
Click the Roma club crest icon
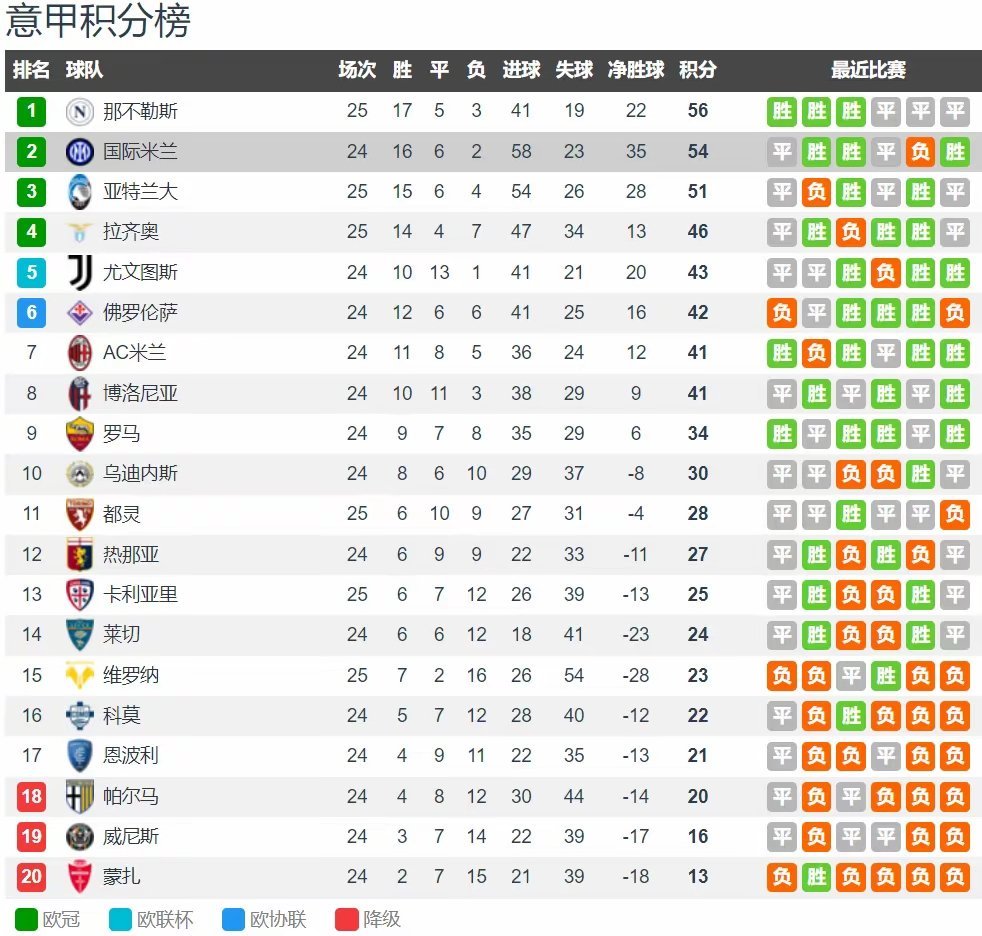pyautogui.click(x=80, y=434)
